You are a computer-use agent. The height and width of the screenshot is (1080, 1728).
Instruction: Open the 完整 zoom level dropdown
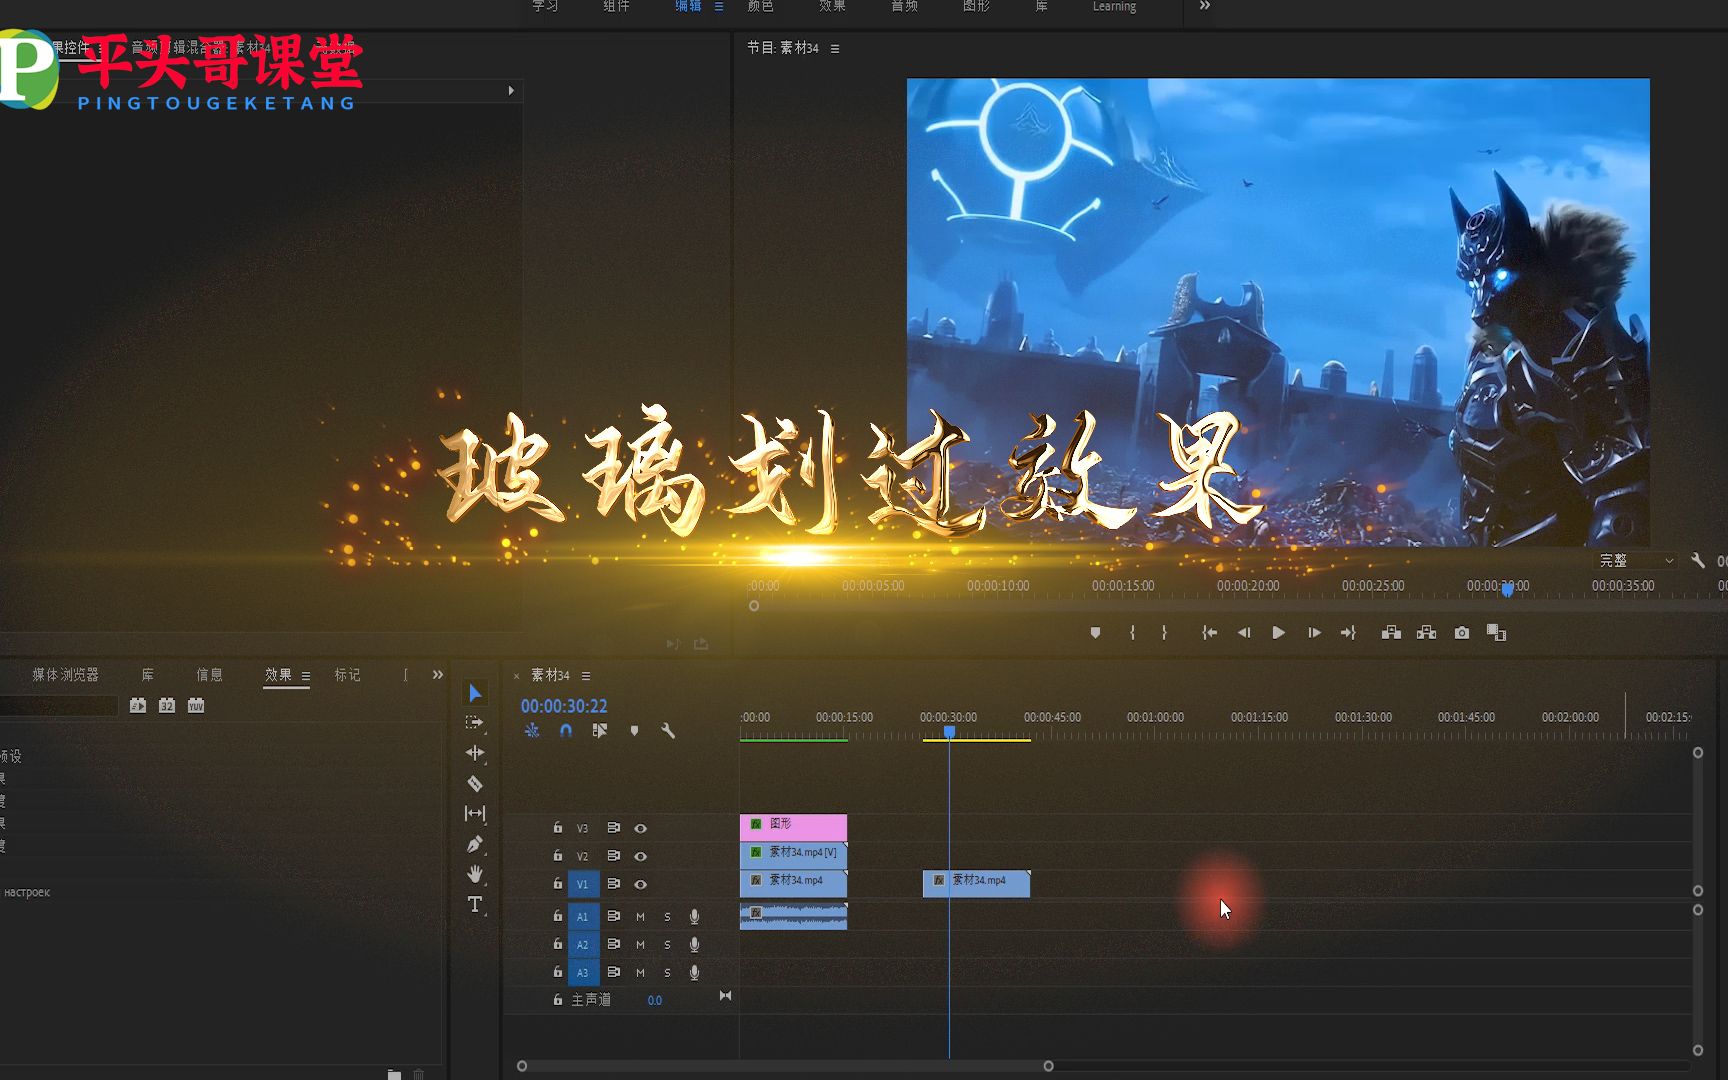pyautogui.click(x=1633, y=561)
